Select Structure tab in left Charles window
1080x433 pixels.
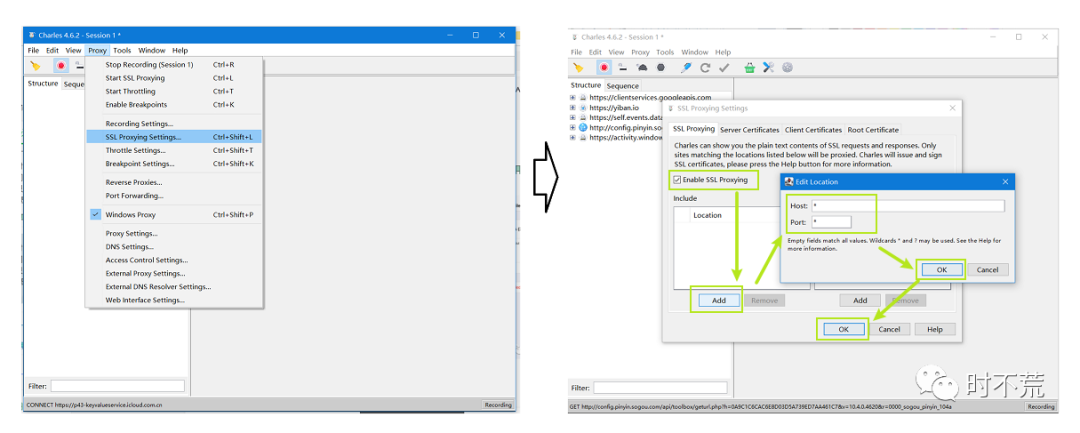tap(43, 83)
